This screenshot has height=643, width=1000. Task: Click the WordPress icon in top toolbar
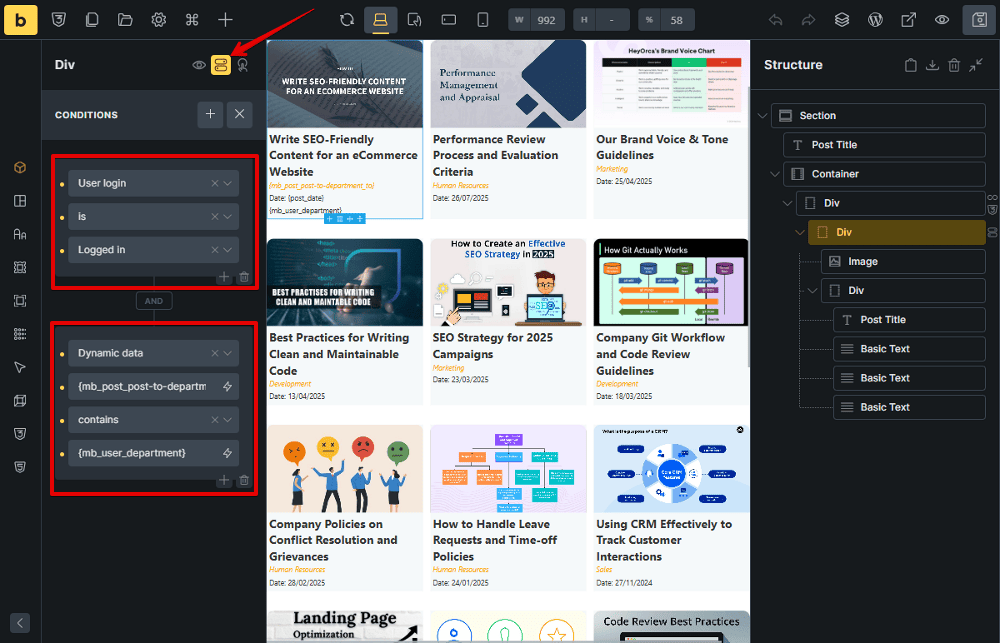tap(875, 20)
